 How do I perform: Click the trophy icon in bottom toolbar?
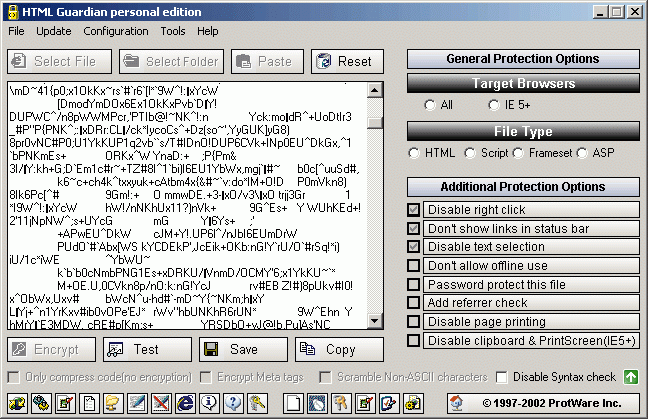coord(112,403)
